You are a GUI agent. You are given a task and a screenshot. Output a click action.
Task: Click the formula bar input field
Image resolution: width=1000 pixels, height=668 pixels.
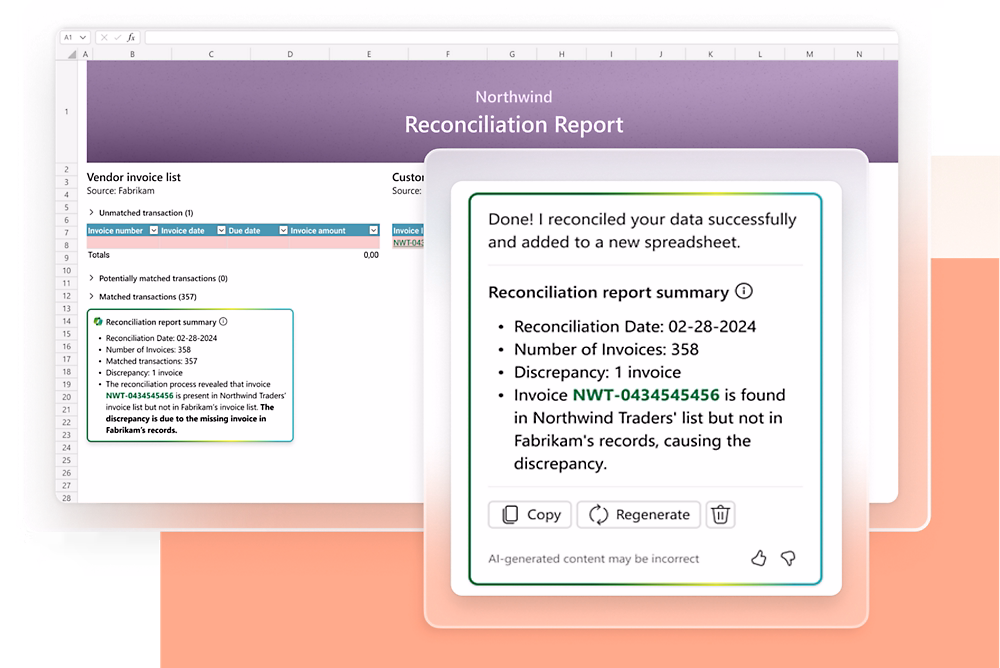click(520, 38)
